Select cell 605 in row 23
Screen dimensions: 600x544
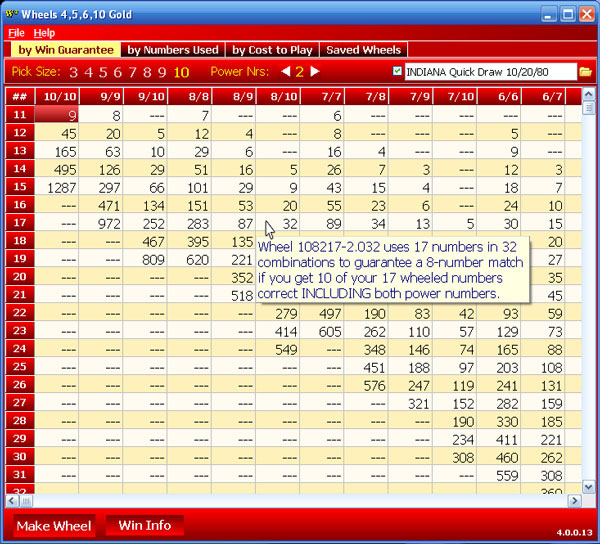click(x=322, y=332)
